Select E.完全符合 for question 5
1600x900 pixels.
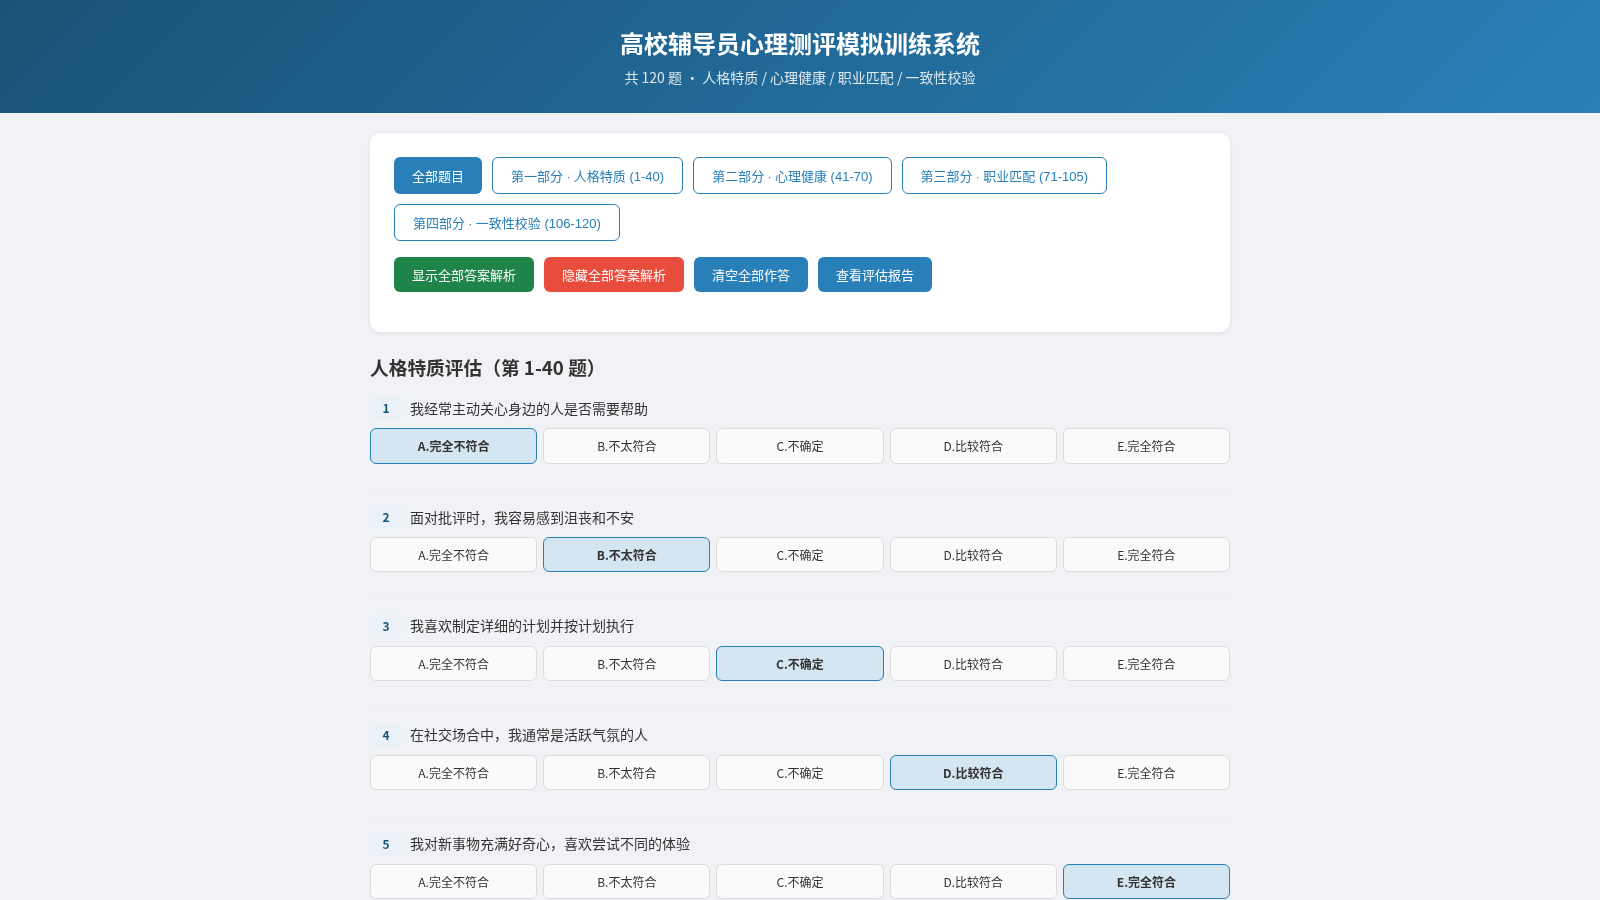(x=1146, y=882)
